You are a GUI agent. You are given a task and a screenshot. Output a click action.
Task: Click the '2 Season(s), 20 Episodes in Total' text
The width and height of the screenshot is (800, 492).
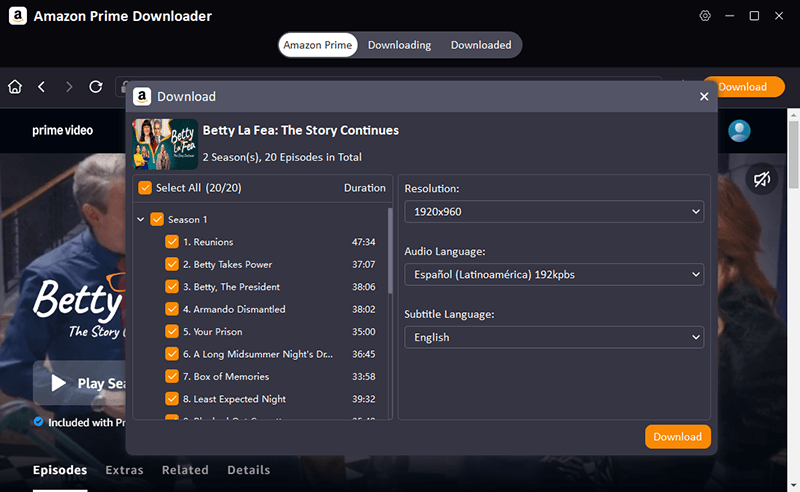[x=282, y=157]
